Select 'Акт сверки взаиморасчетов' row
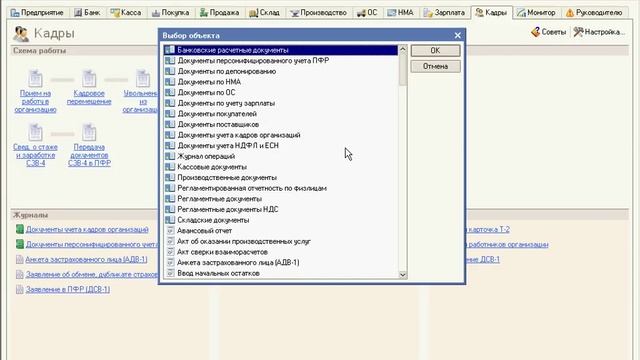 [281, 251]
